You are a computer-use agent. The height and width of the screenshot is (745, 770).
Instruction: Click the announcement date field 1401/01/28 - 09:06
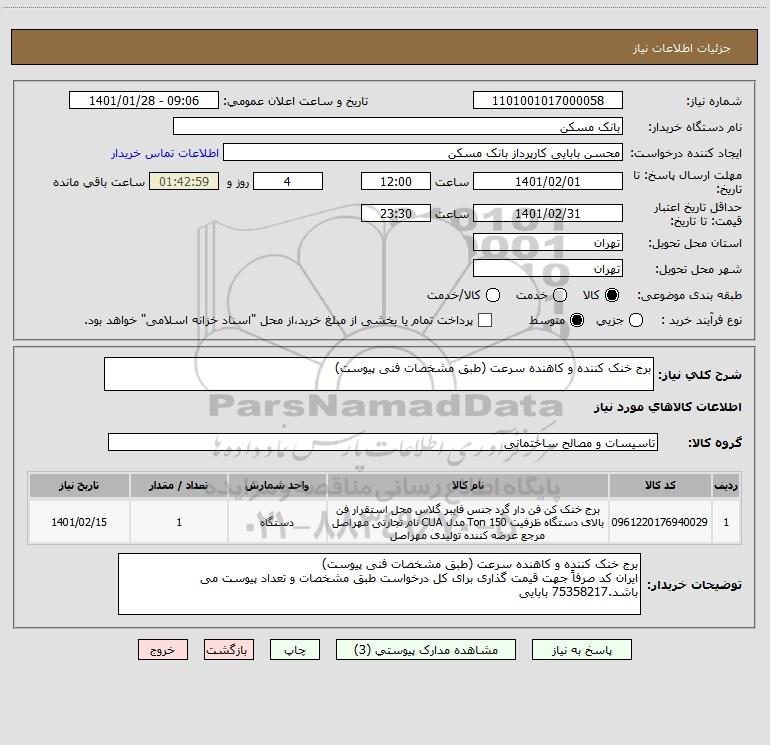pyautogui.click(x=144, y=100)
